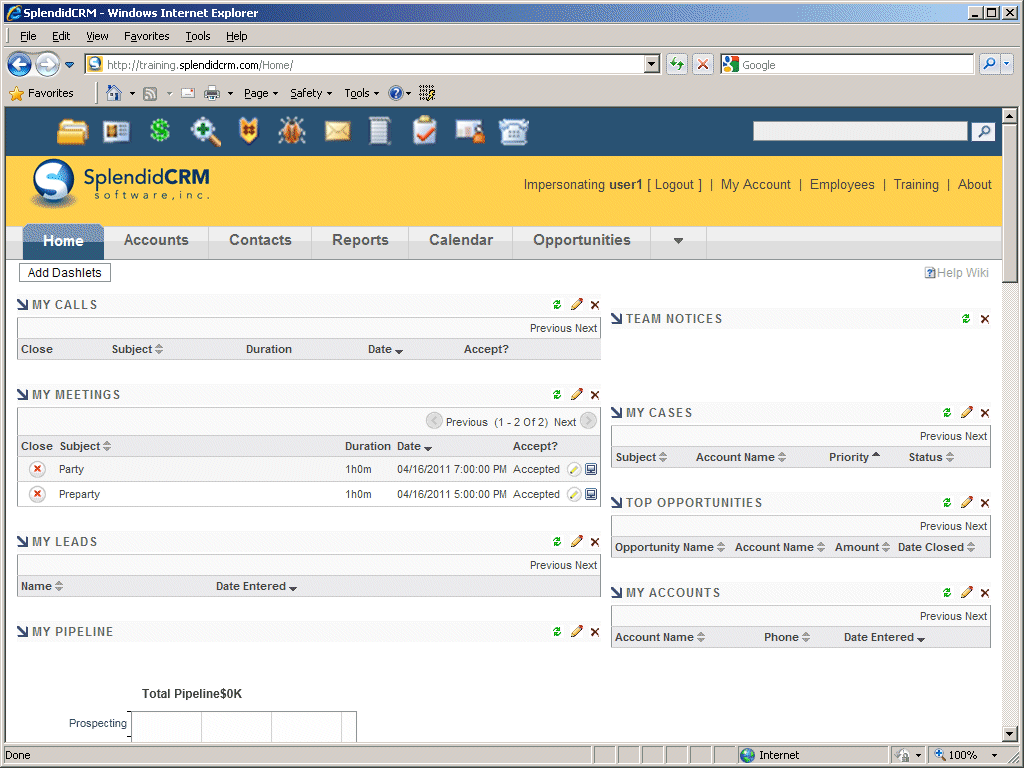This screenshot has width=1024, height=768.
Task: Click the edit pencil for Preparty meeting
Action: (574, 494)
